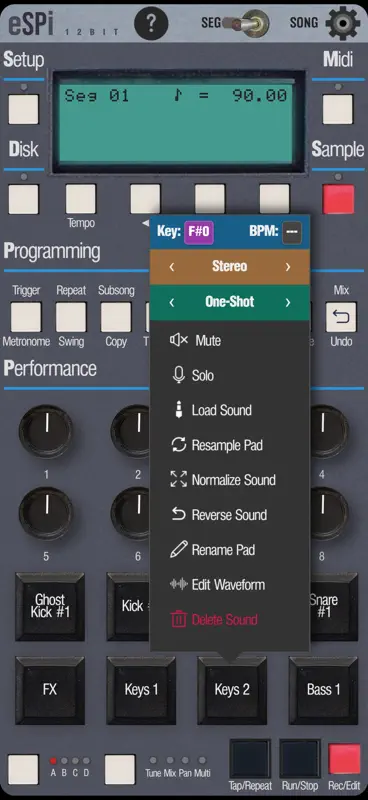Choose Normalize Sound menu entry
Image resolution: width=368 pixels, height=800 pixels.
click(230, 480)
